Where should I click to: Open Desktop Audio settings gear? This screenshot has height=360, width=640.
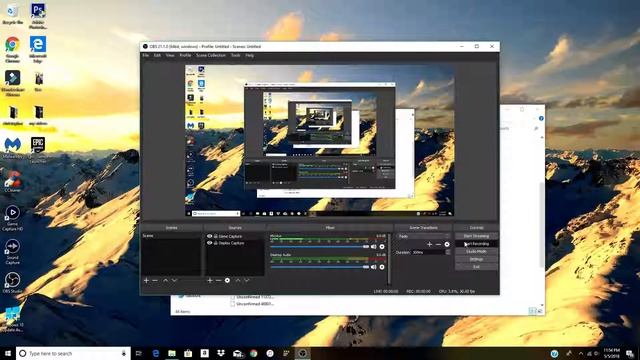pyautogui.click(x=382, y=267)
